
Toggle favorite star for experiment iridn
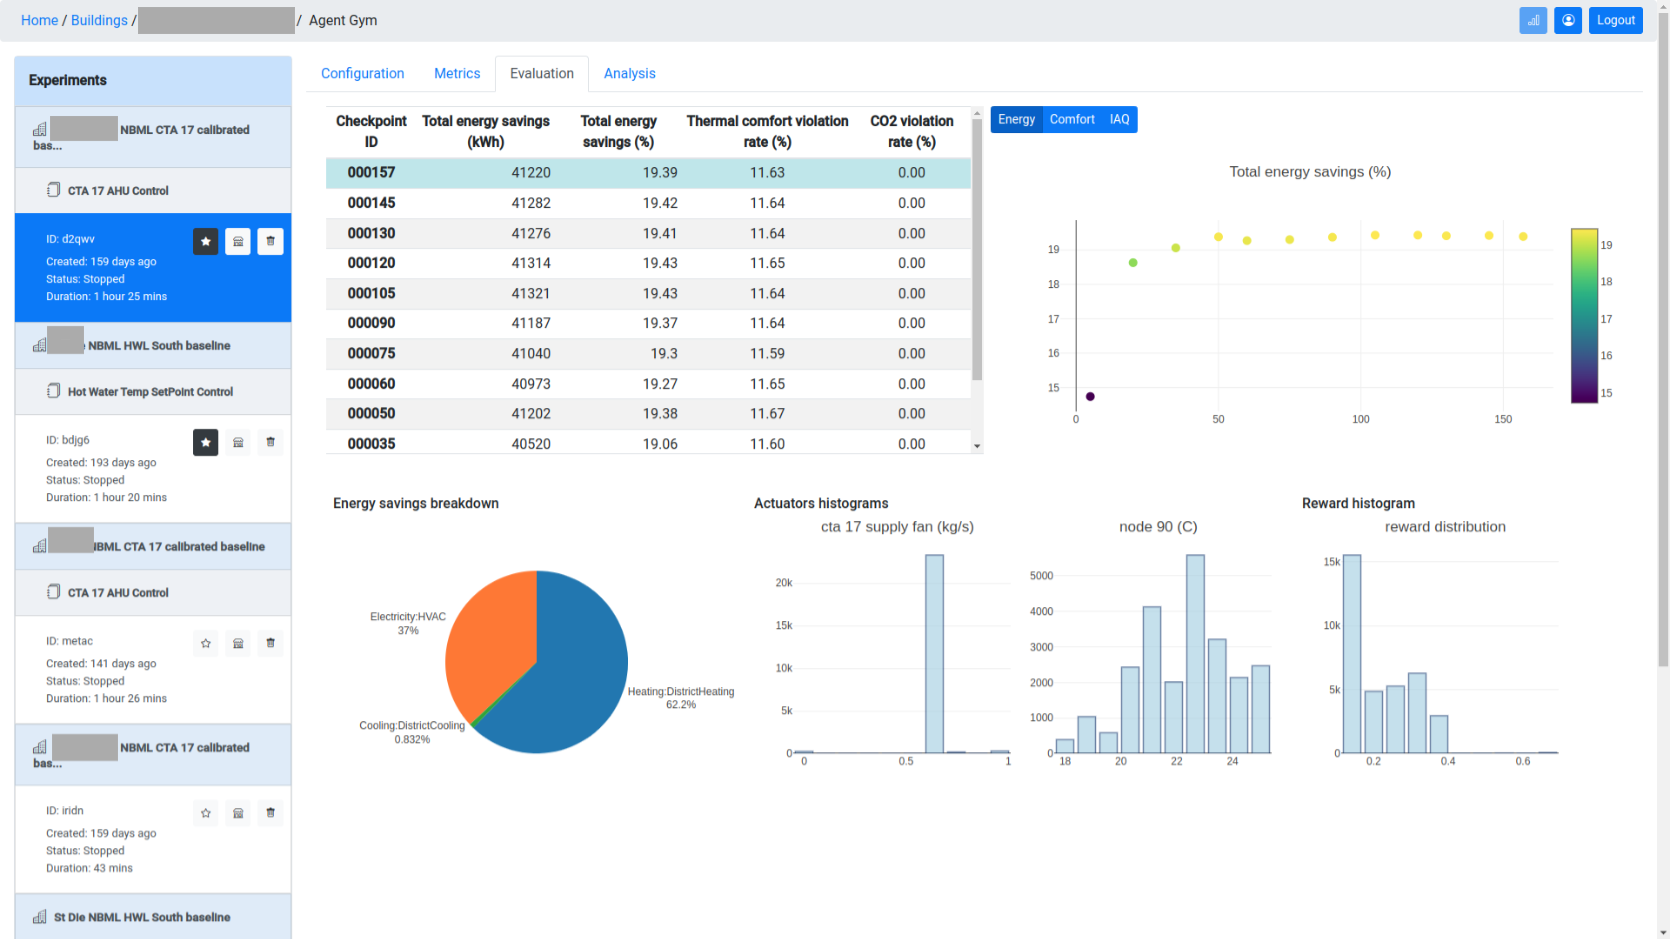point(205,813)
